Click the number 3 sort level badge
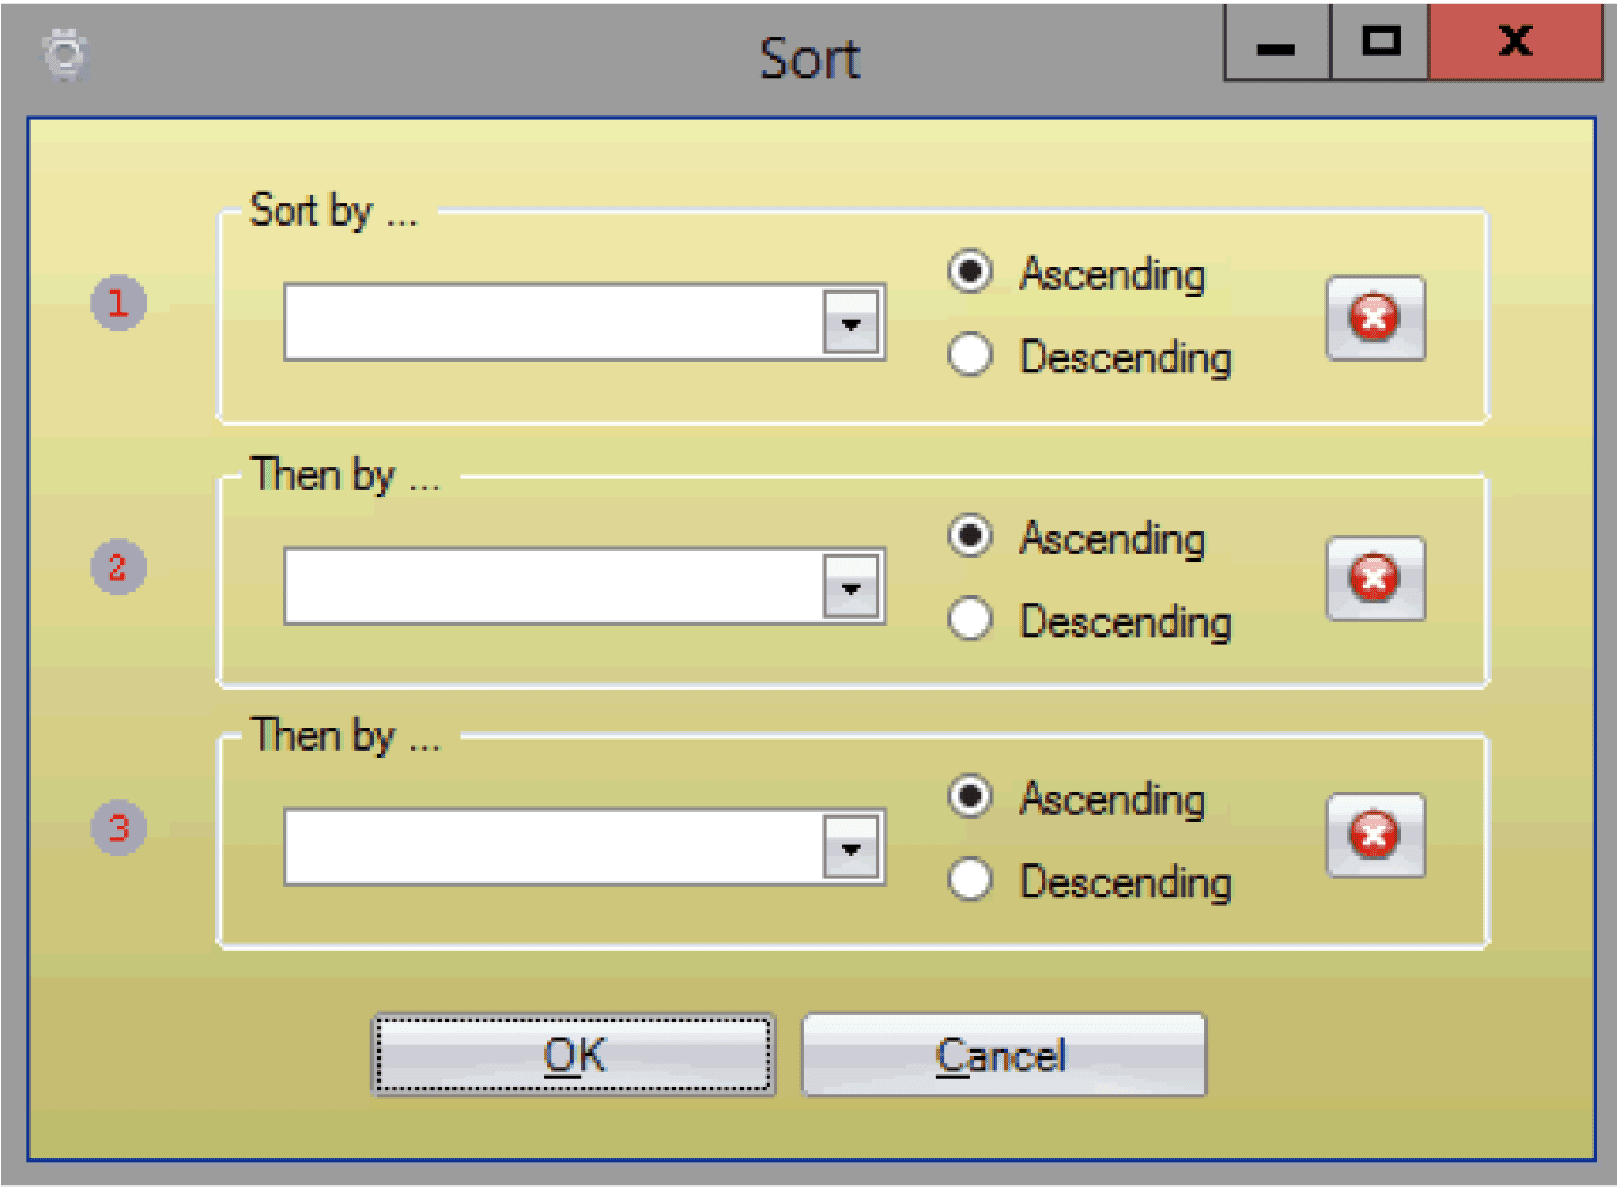Screen dimensions: 1617x1187 coord(118,827)
